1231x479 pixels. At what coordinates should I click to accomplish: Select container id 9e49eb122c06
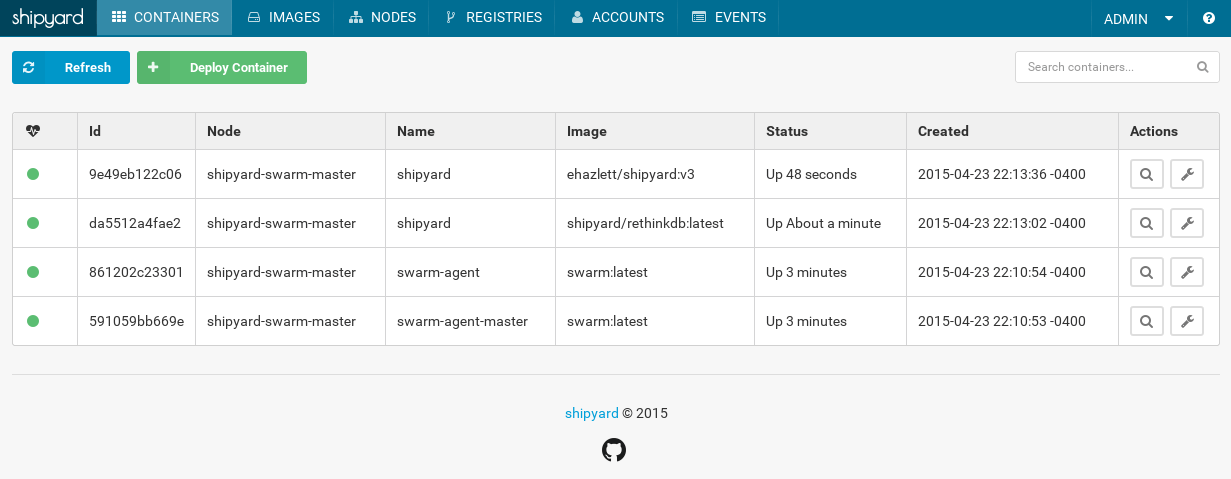135,174
